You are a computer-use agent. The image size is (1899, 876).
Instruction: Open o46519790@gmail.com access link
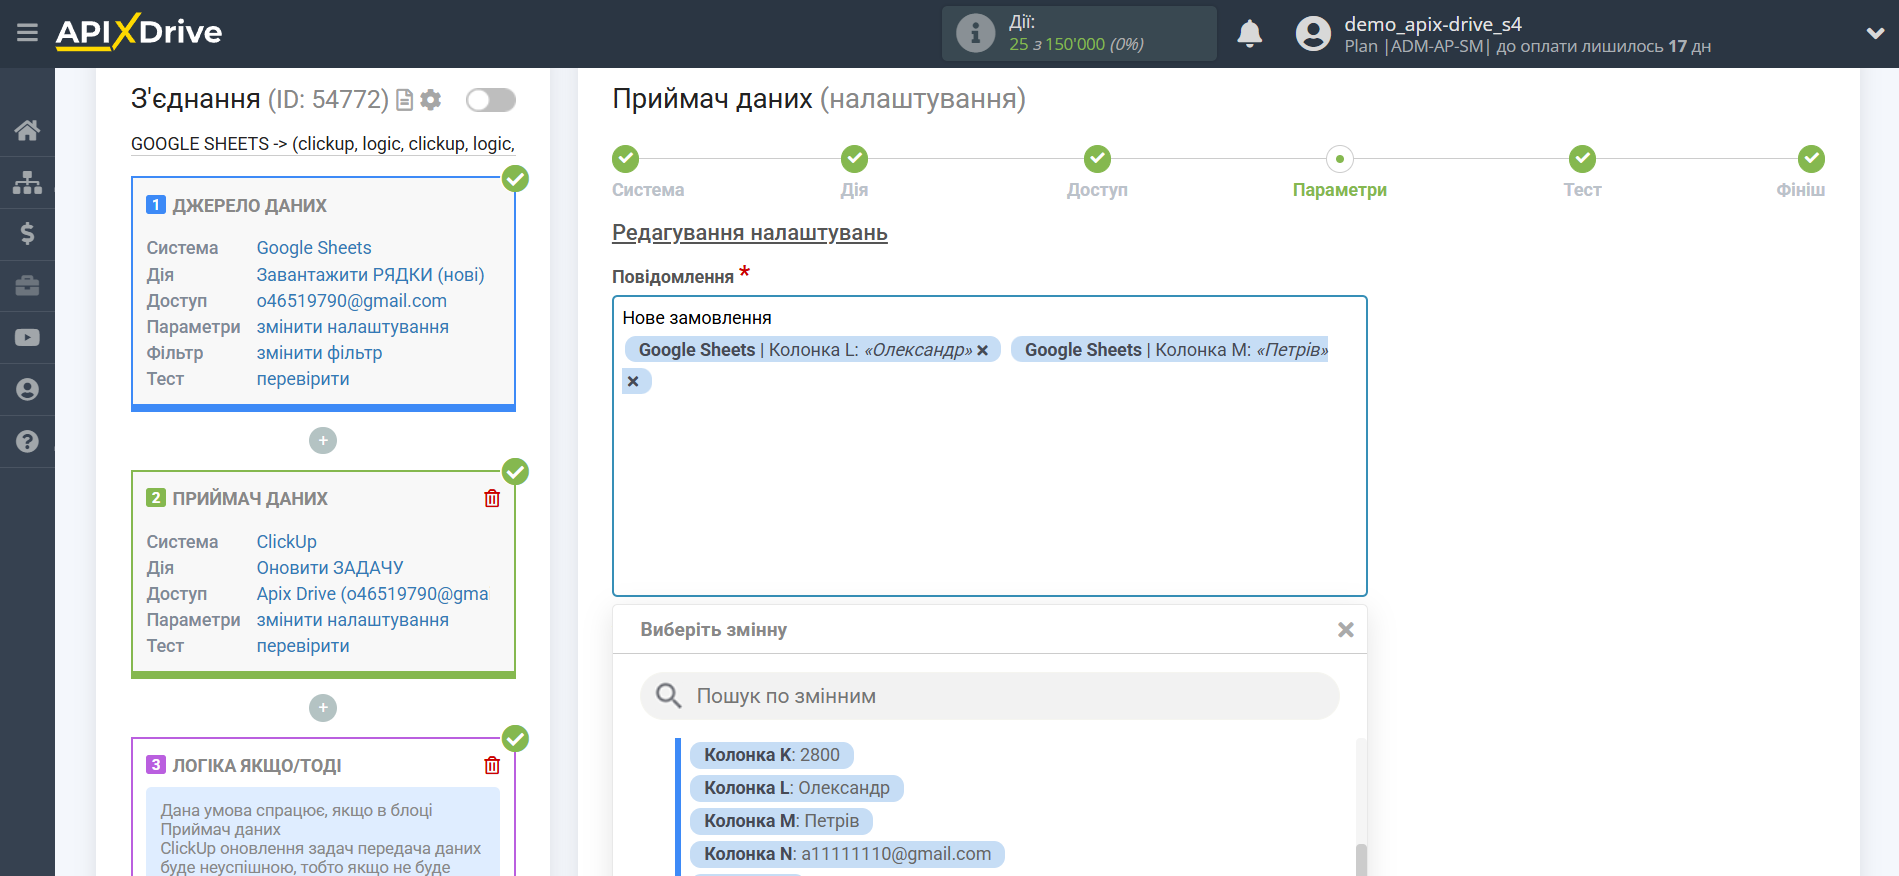(x=352, y=301)
